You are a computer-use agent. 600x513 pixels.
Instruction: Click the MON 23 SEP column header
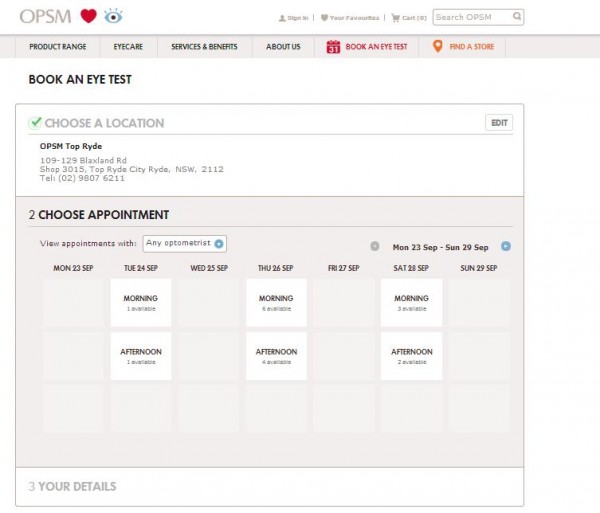coord(73,268)
